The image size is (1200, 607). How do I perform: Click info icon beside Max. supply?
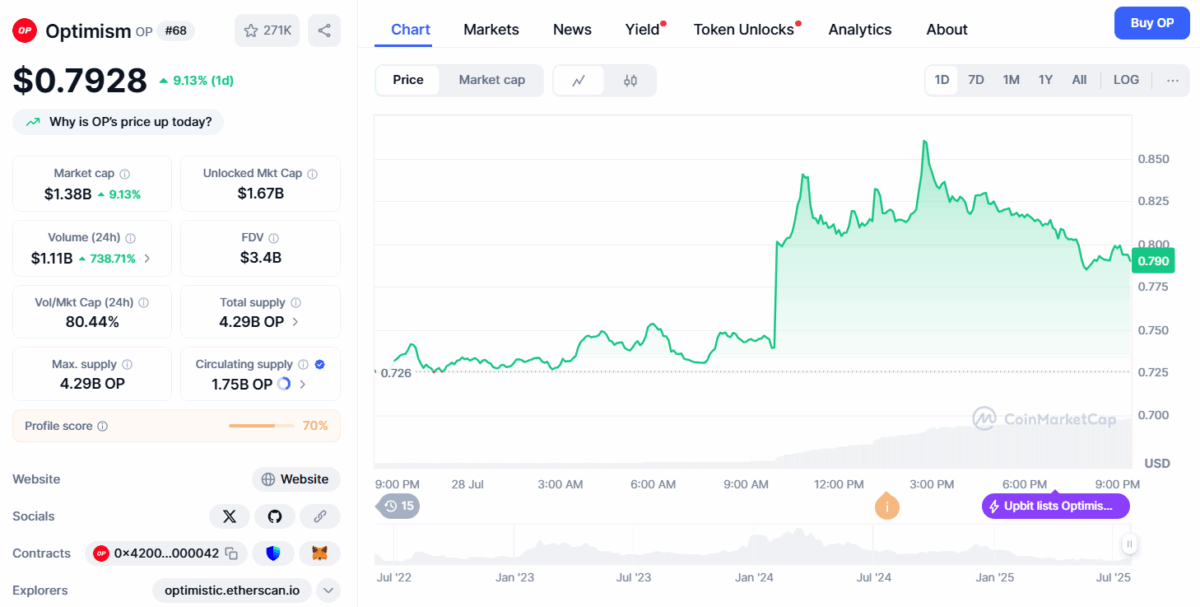[126, 365]
